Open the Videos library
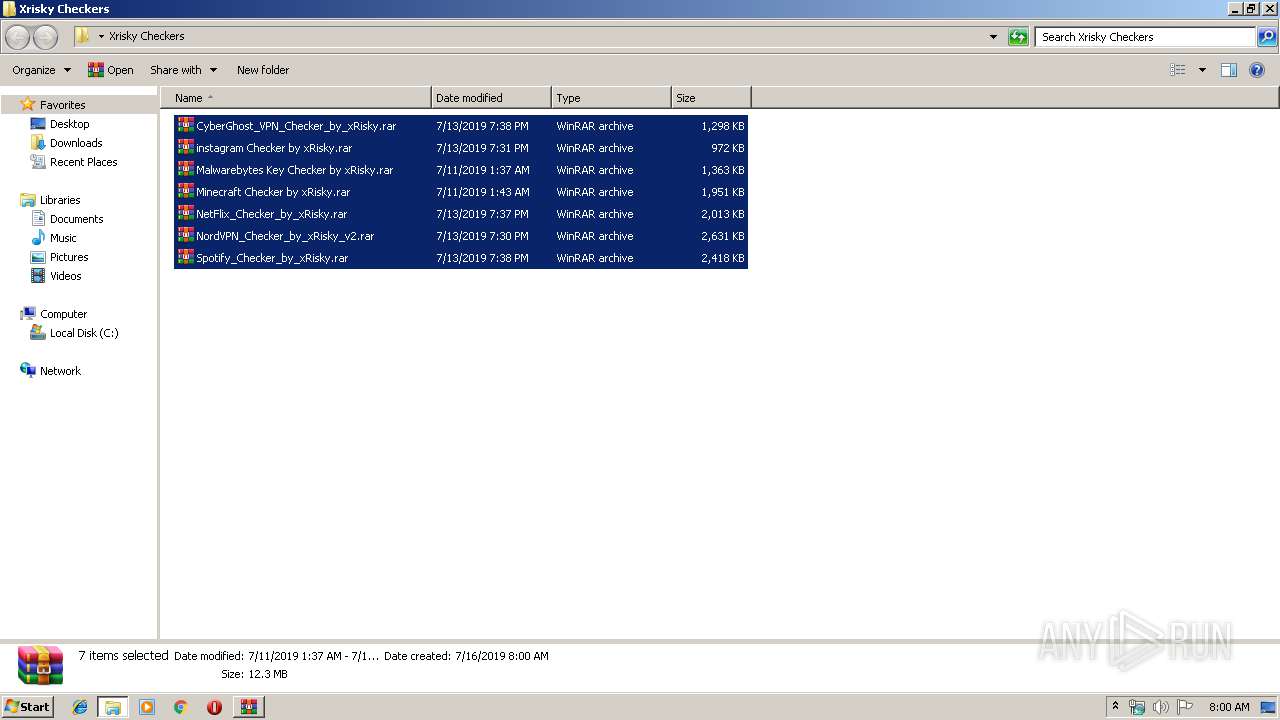 point(65,276)
